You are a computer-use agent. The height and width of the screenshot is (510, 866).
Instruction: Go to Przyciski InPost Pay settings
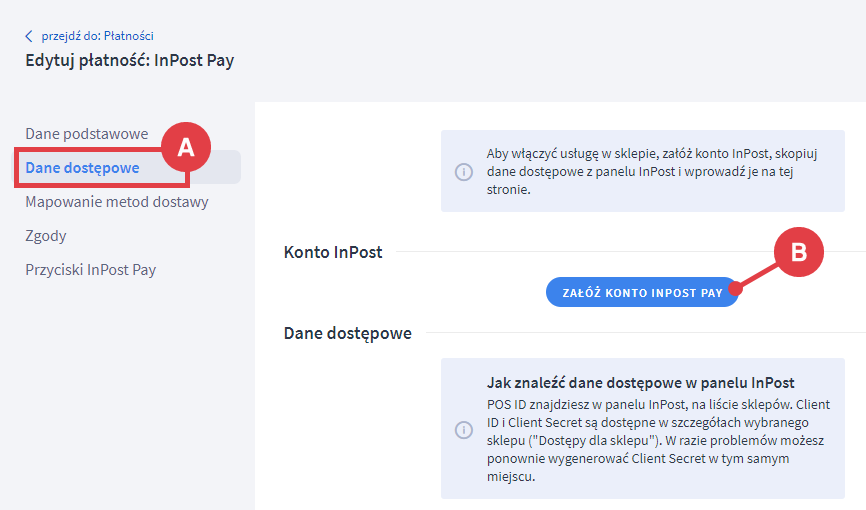tap(90, 270)
